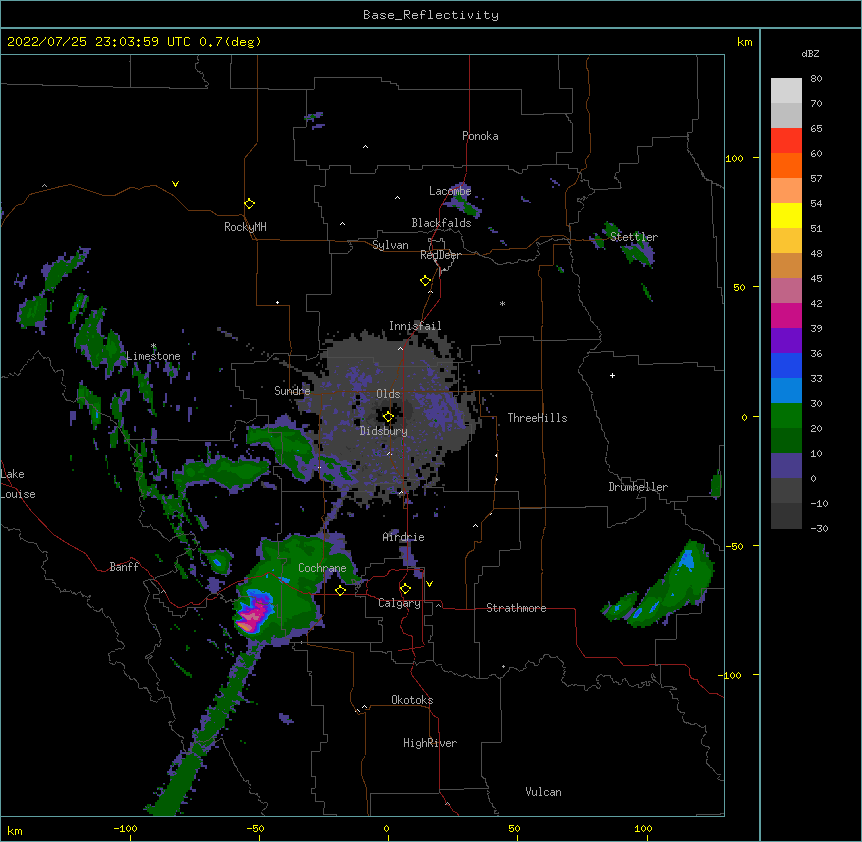This screenshot has height=842, width=862.
Task: Select the Stettler label
Action: [634, 237]
